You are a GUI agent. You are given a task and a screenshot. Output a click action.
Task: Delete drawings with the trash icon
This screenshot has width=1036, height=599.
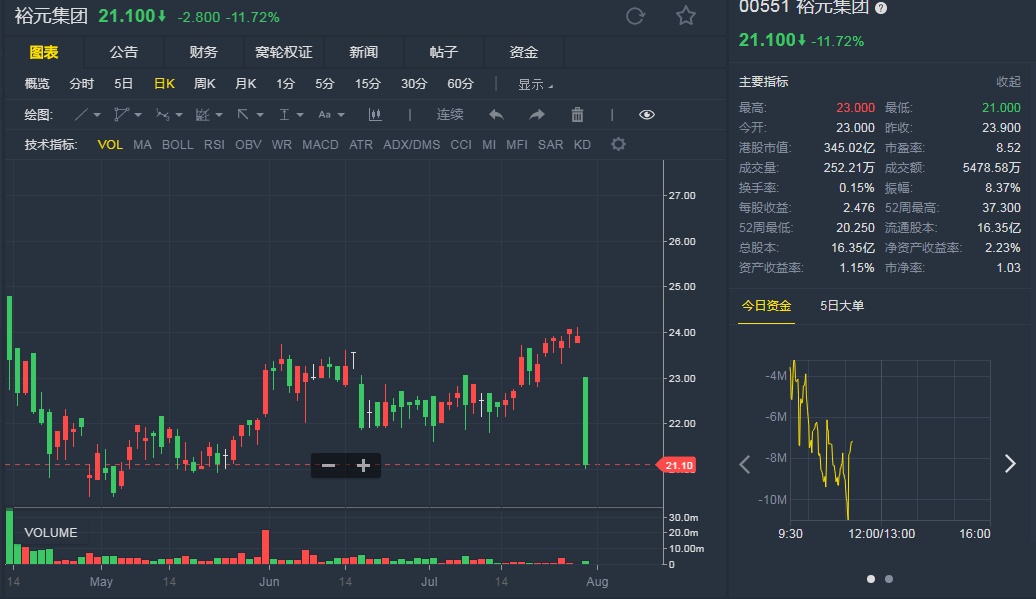pos(577,115)
